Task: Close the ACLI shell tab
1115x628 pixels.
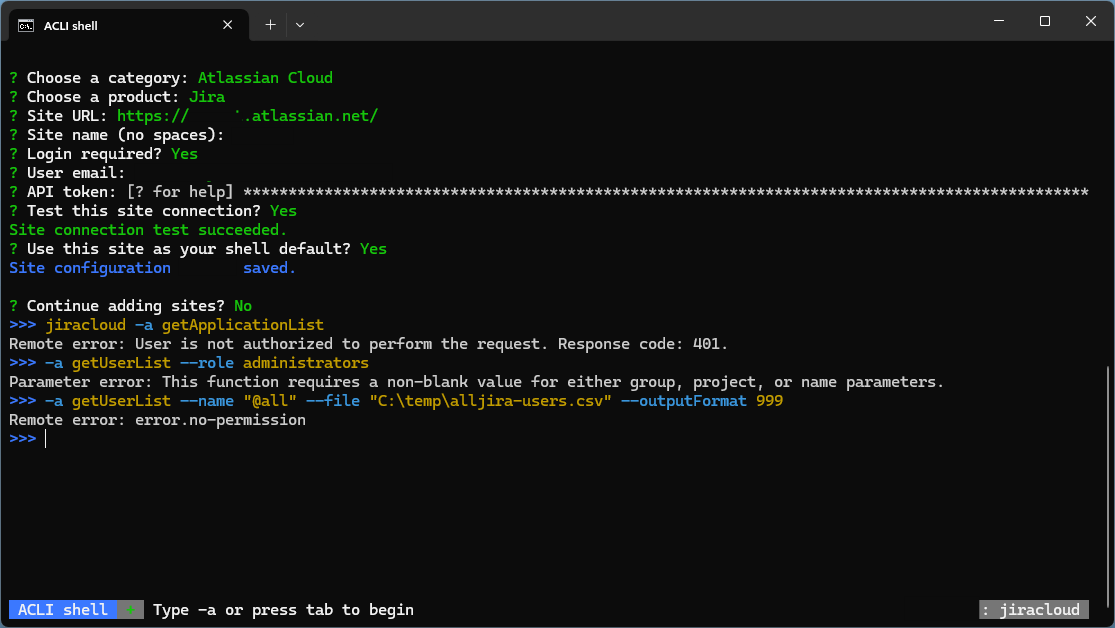Action: pyautogui.click(x=228, y=25)
